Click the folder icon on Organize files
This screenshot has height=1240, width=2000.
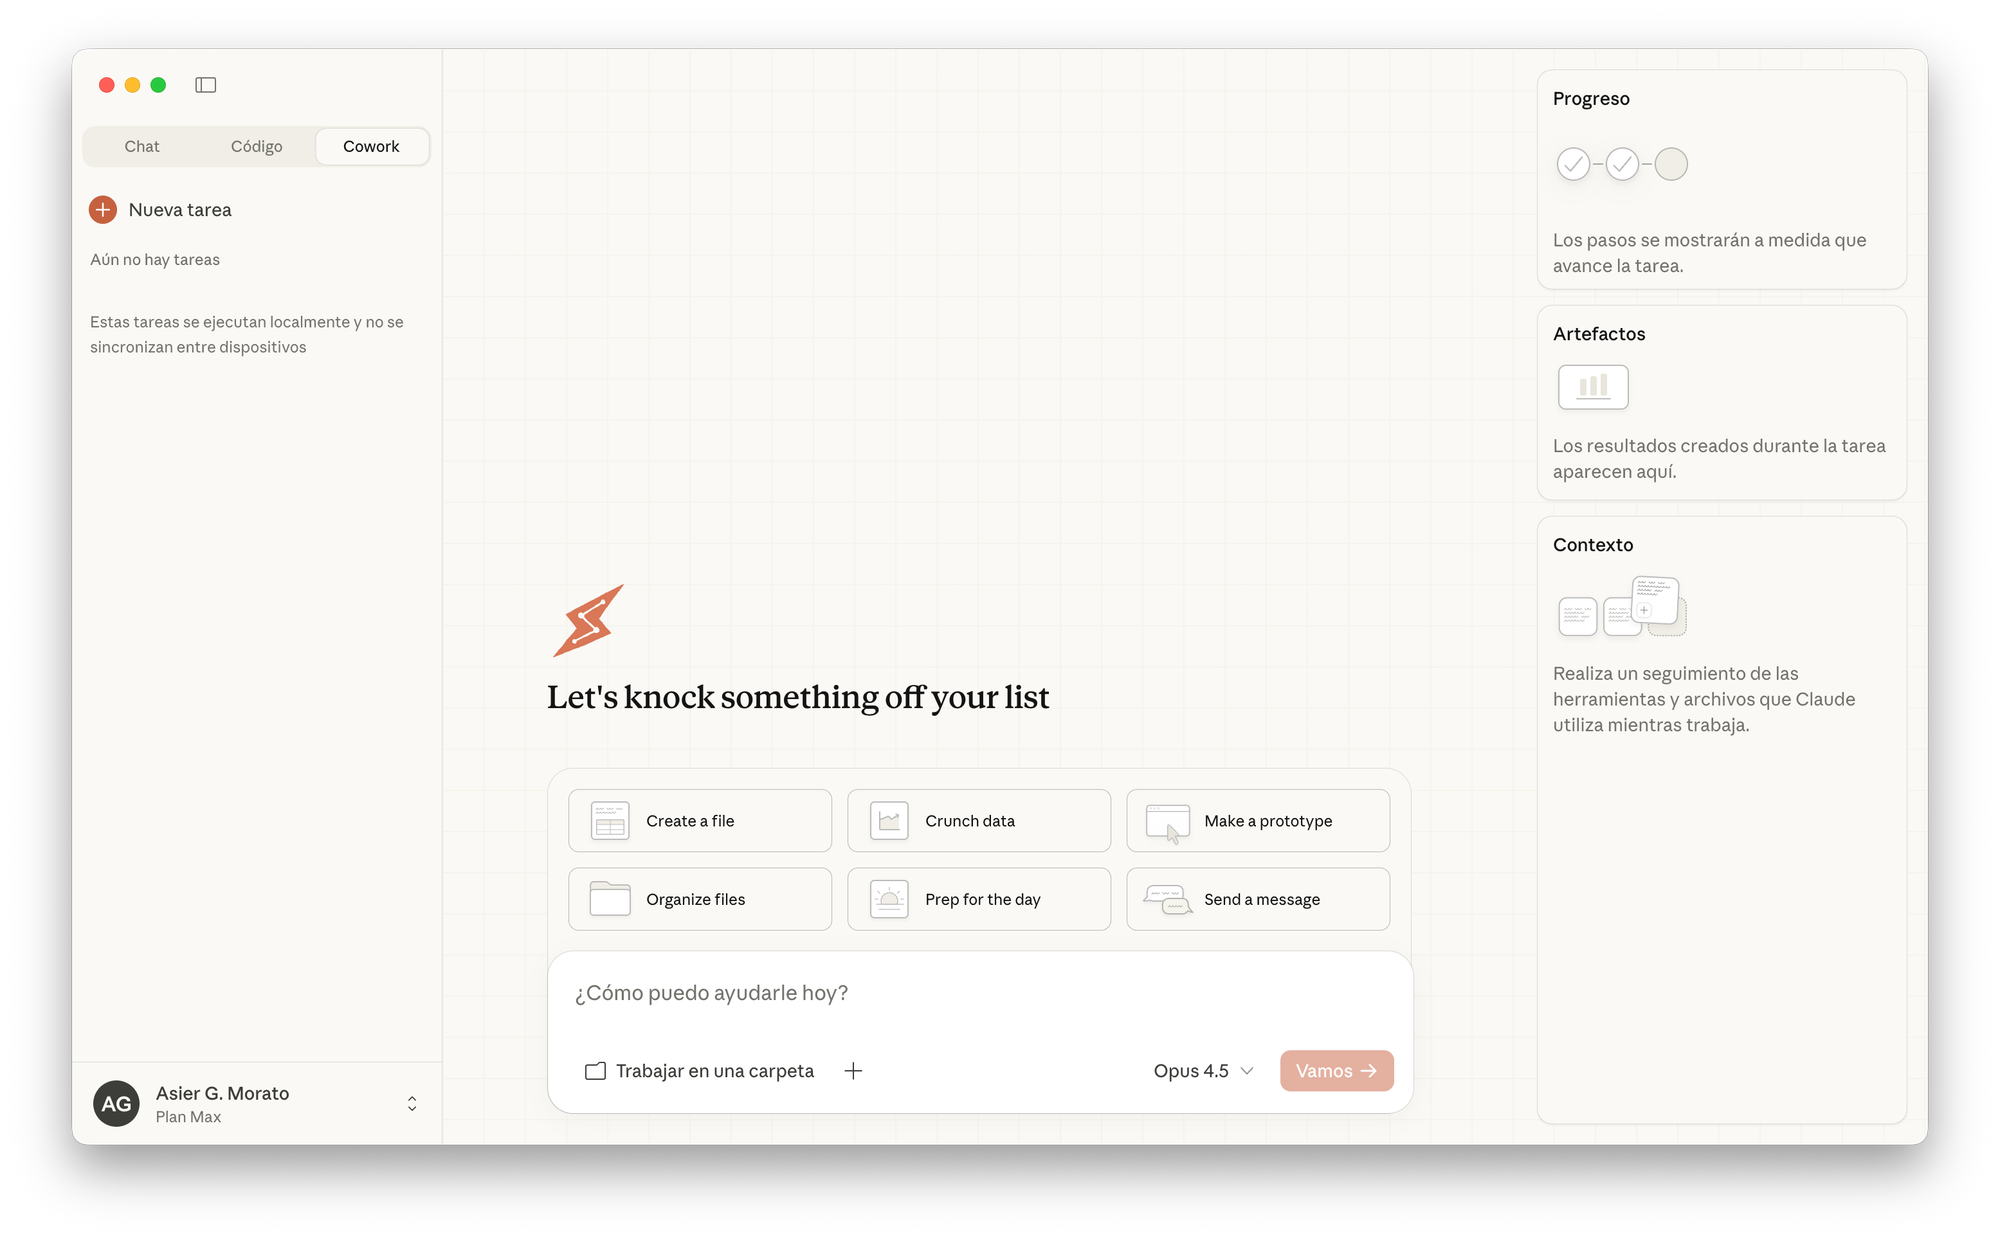(x=610, y=899)
